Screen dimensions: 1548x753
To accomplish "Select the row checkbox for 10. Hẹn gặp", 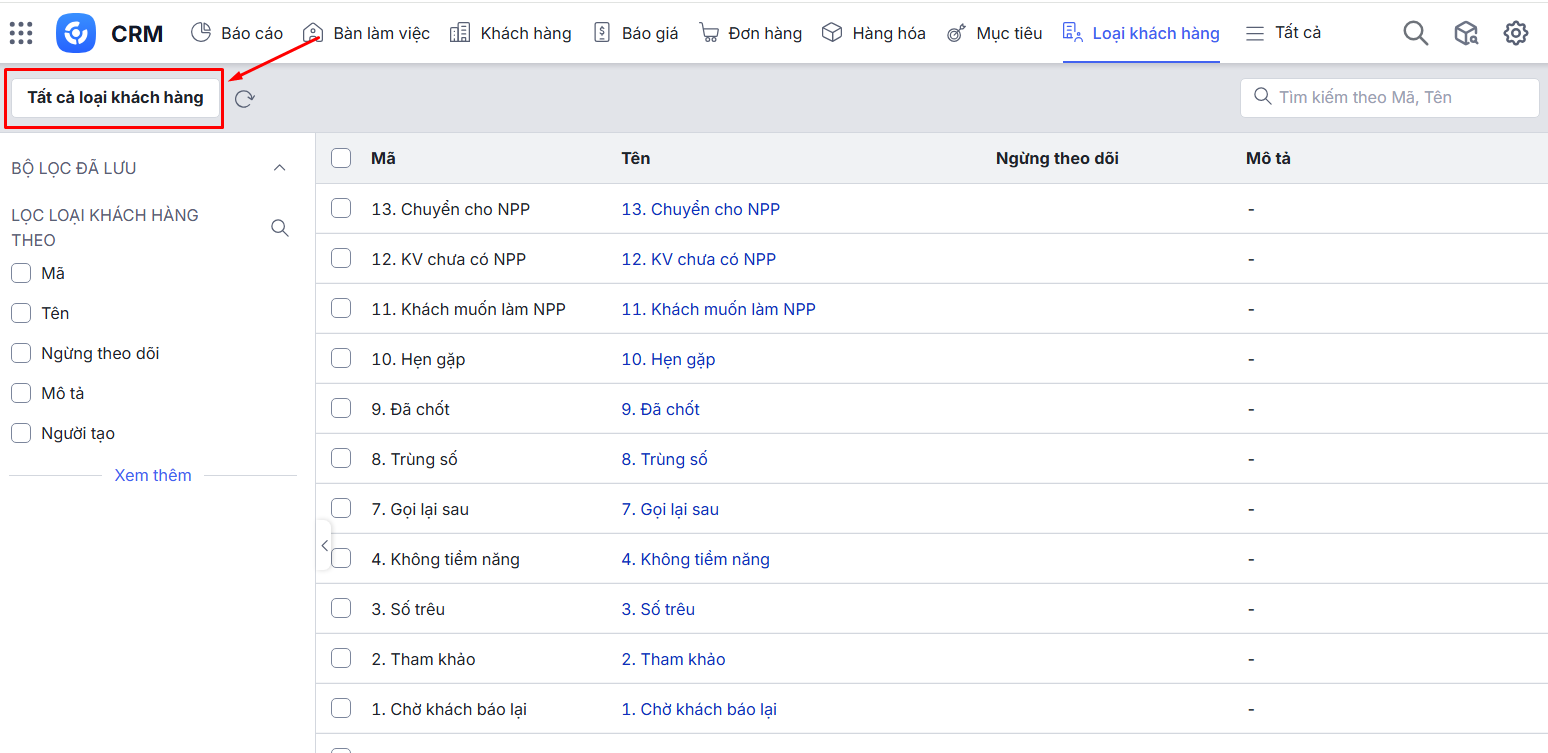I will click(341, 358).
